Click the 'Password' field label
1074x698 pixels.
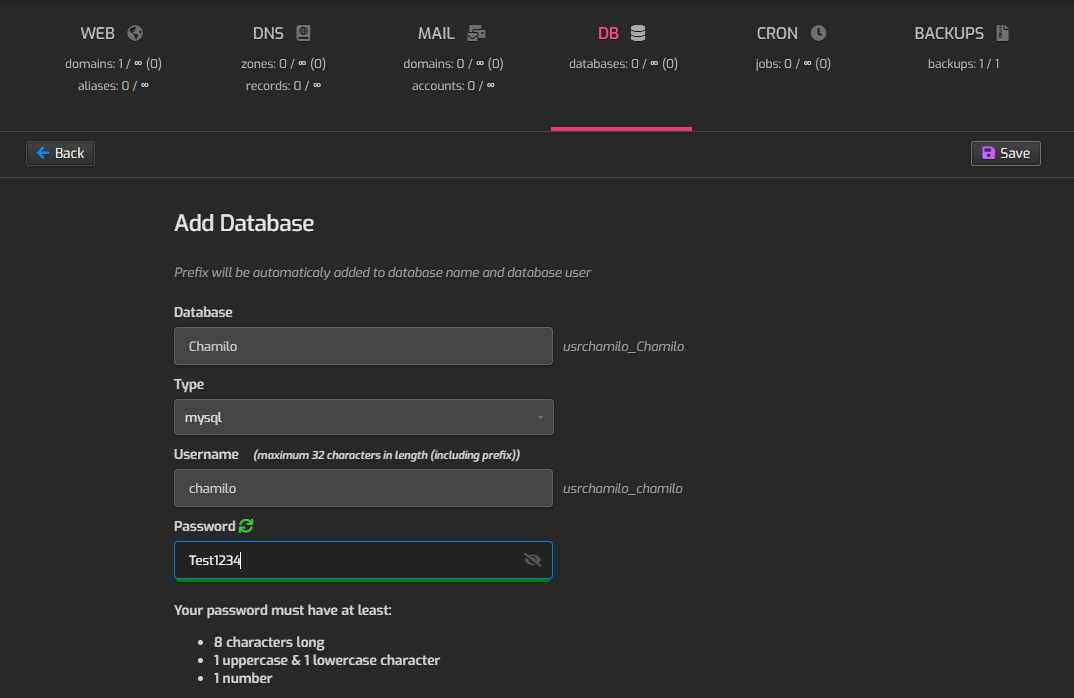point(204,526)
